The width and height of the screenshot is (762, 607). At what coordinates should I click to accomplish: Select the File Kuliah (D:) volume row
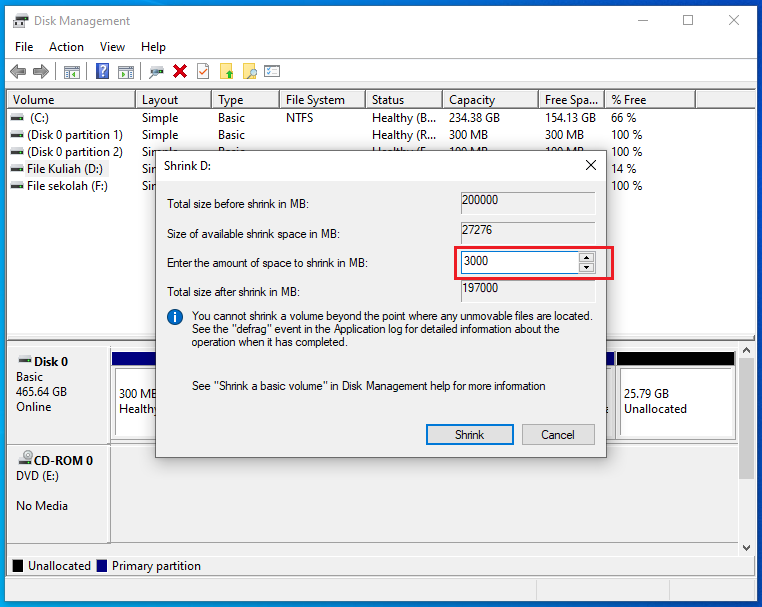[x=66, y=169]
